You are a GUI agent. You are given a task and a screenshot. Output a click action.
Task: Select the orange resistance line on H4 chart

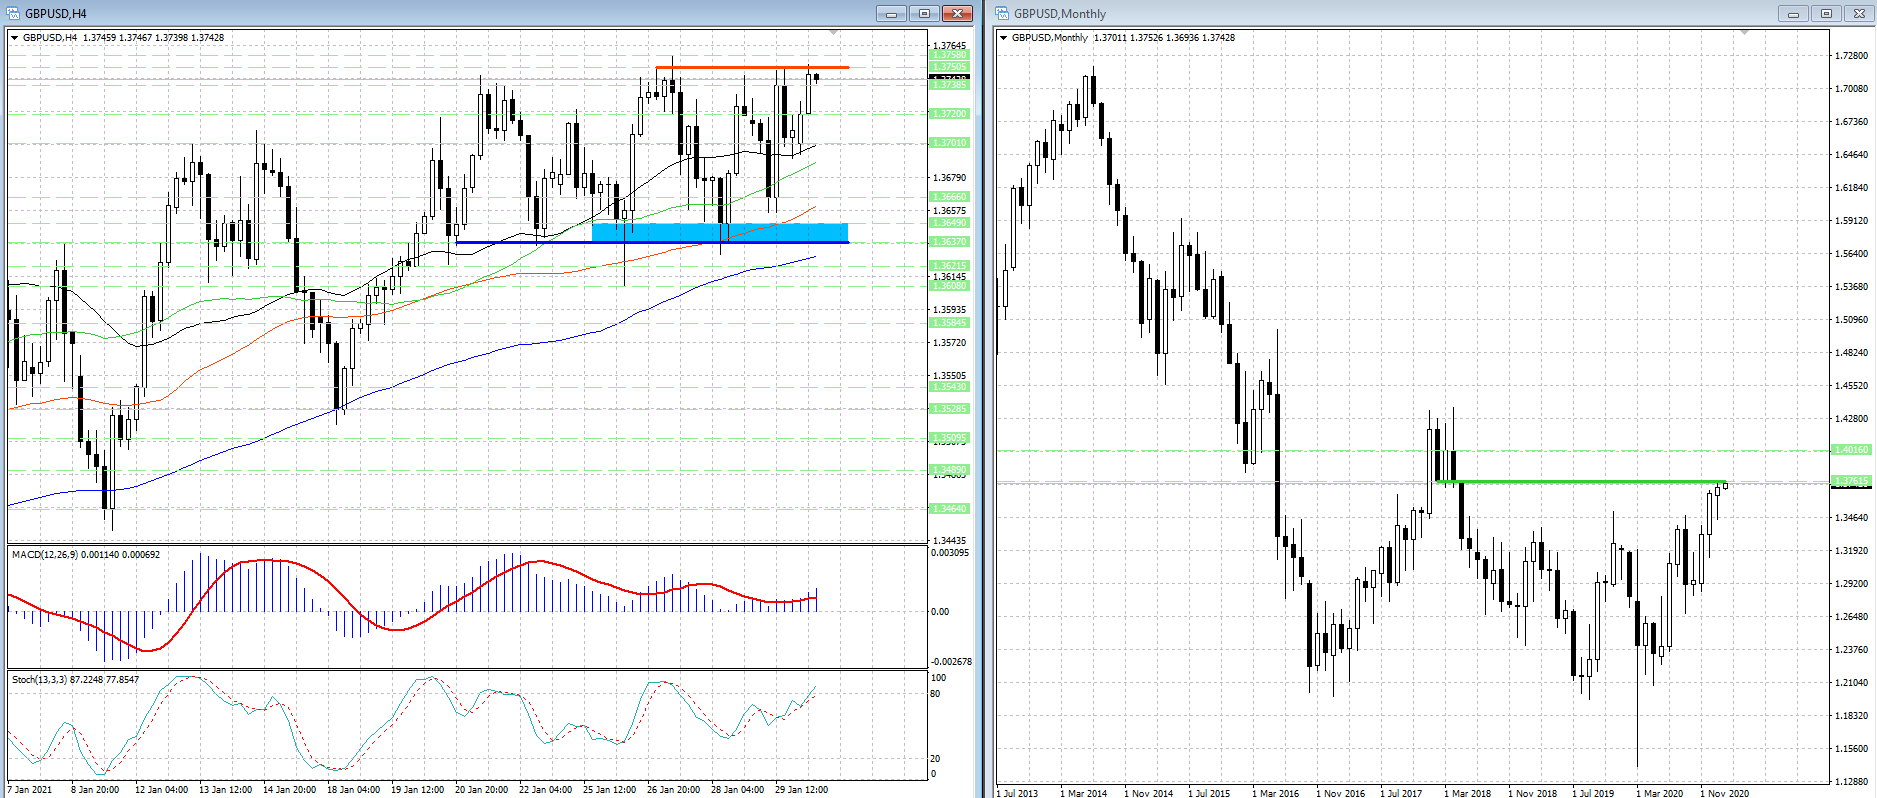coord(750,67)
